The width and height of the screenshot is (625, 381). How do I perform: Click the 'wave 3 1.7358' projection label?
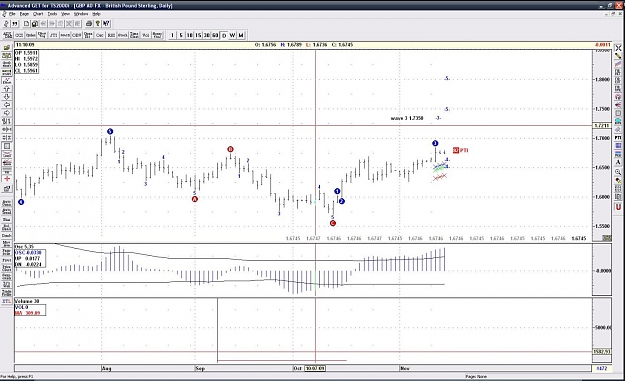407,118
